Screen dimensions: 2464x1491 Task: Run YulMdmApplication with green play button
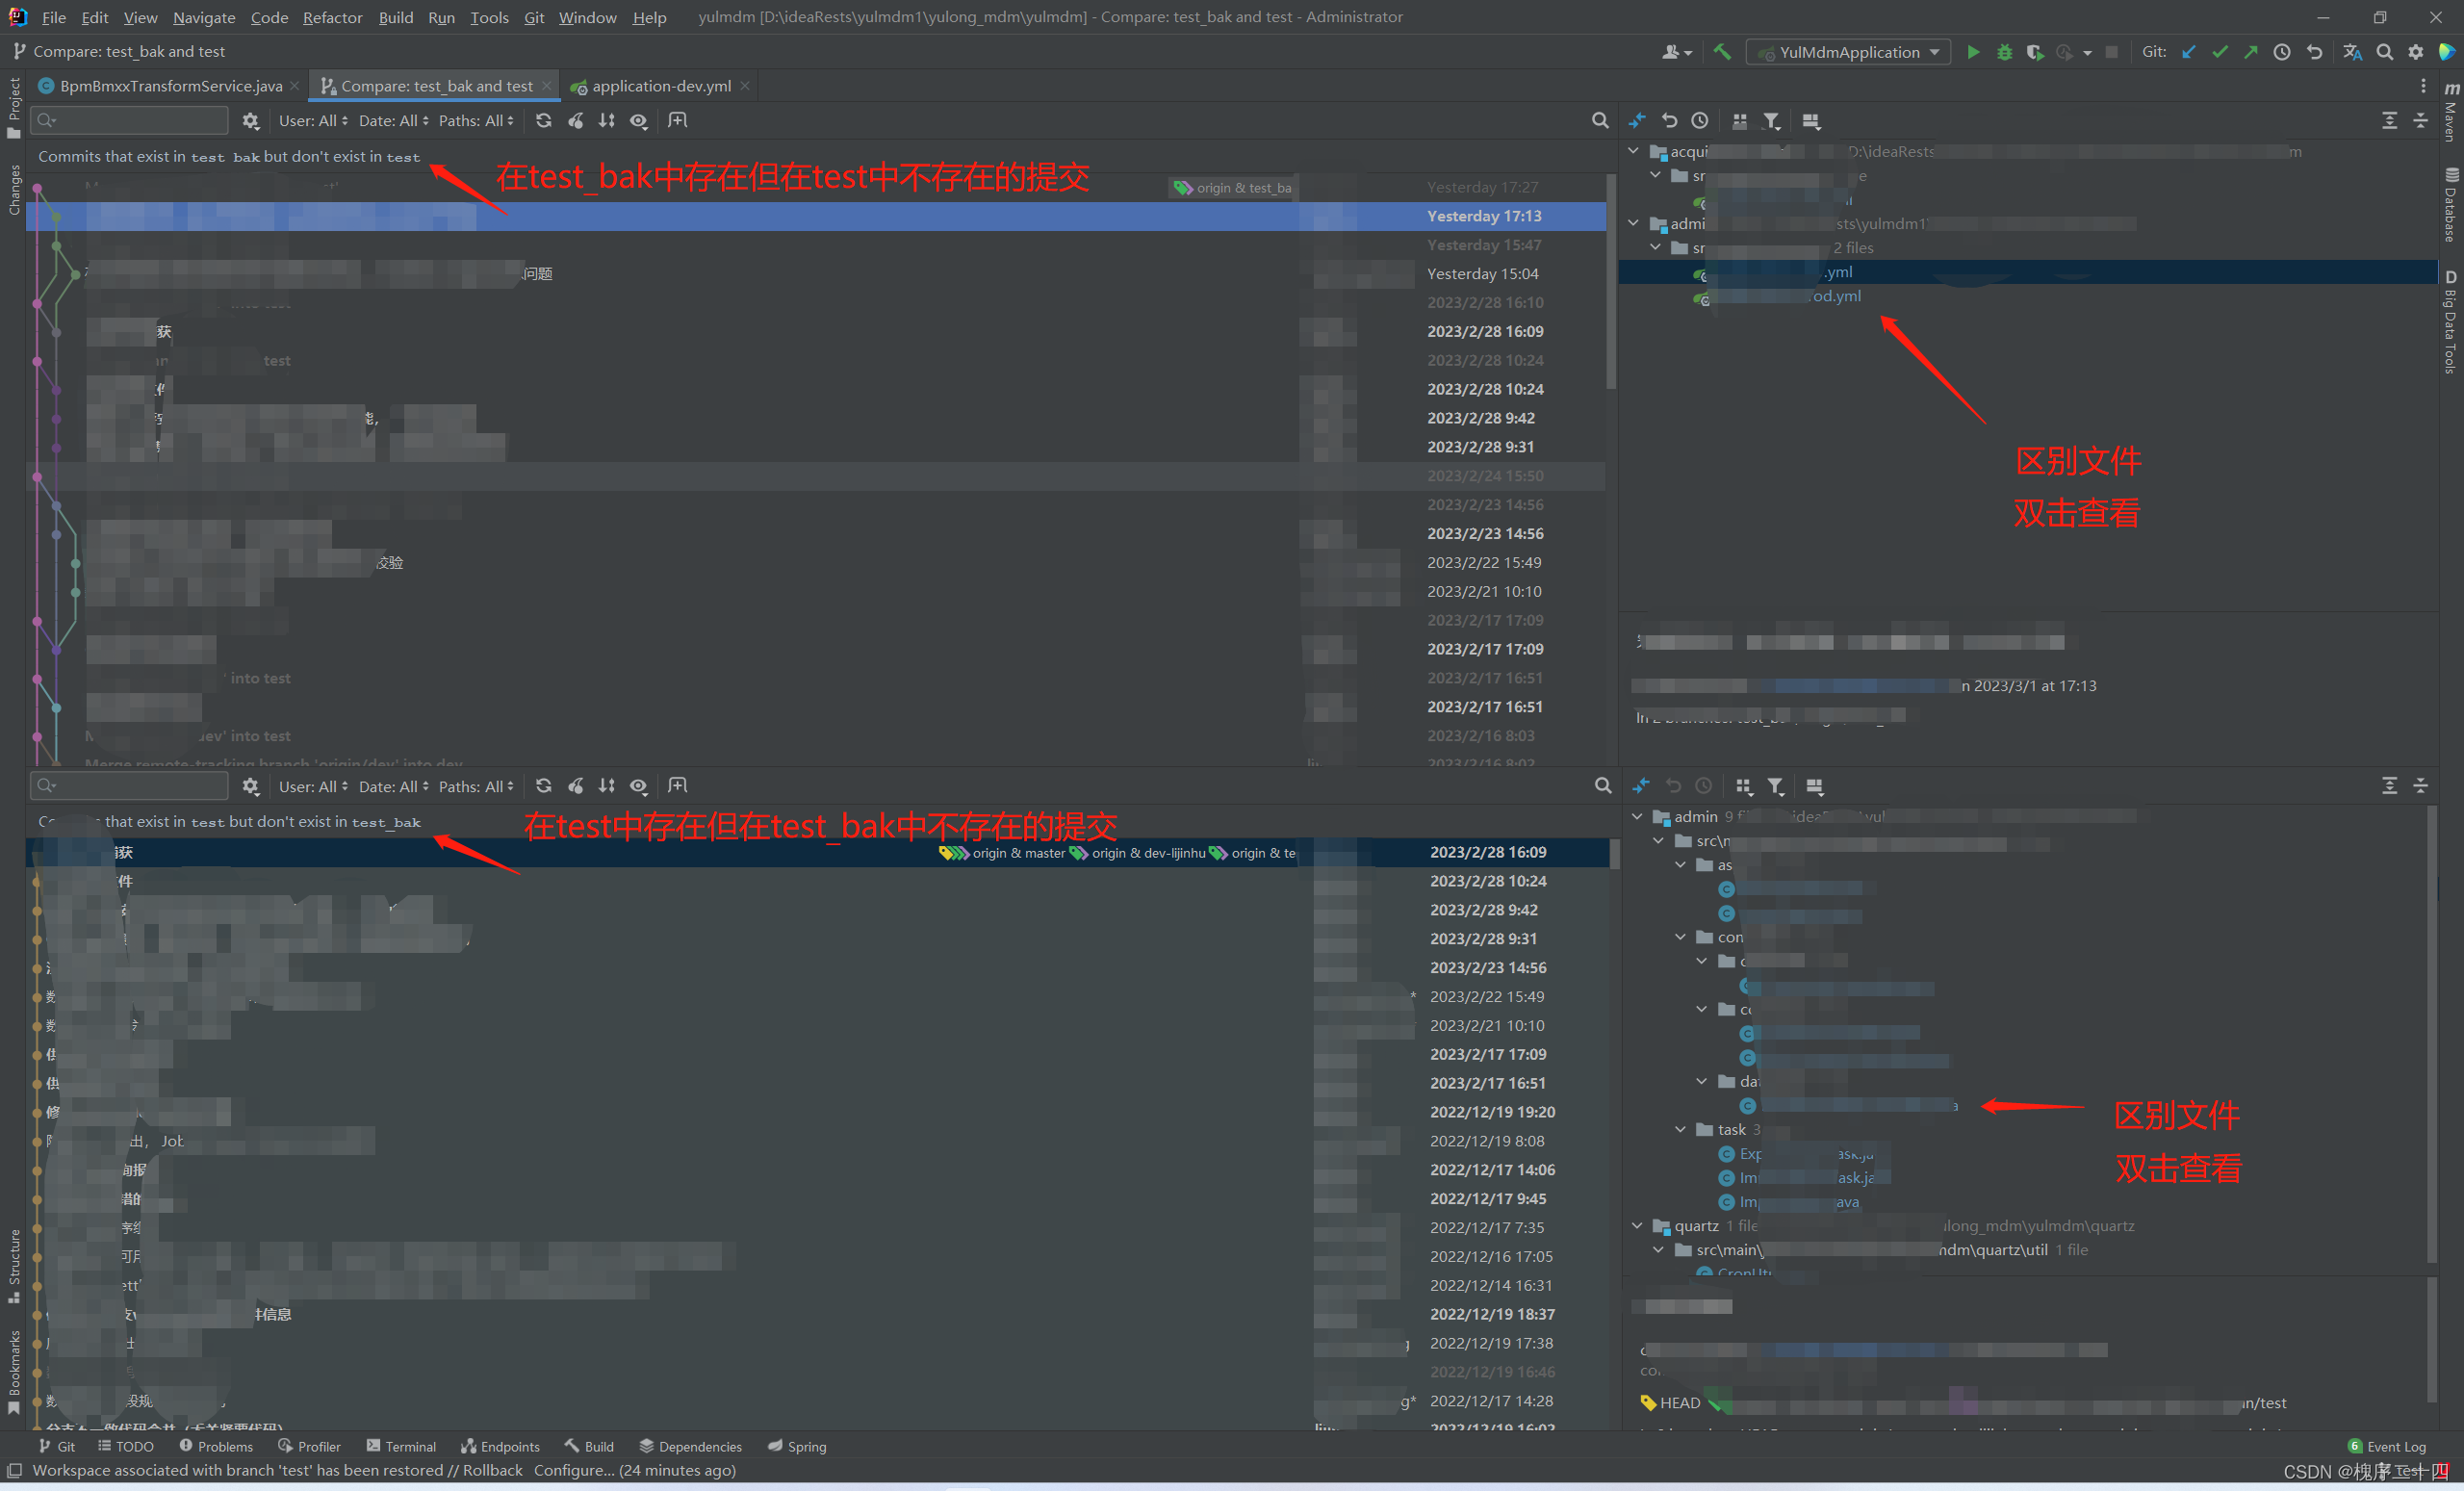tap(1973, 52)
